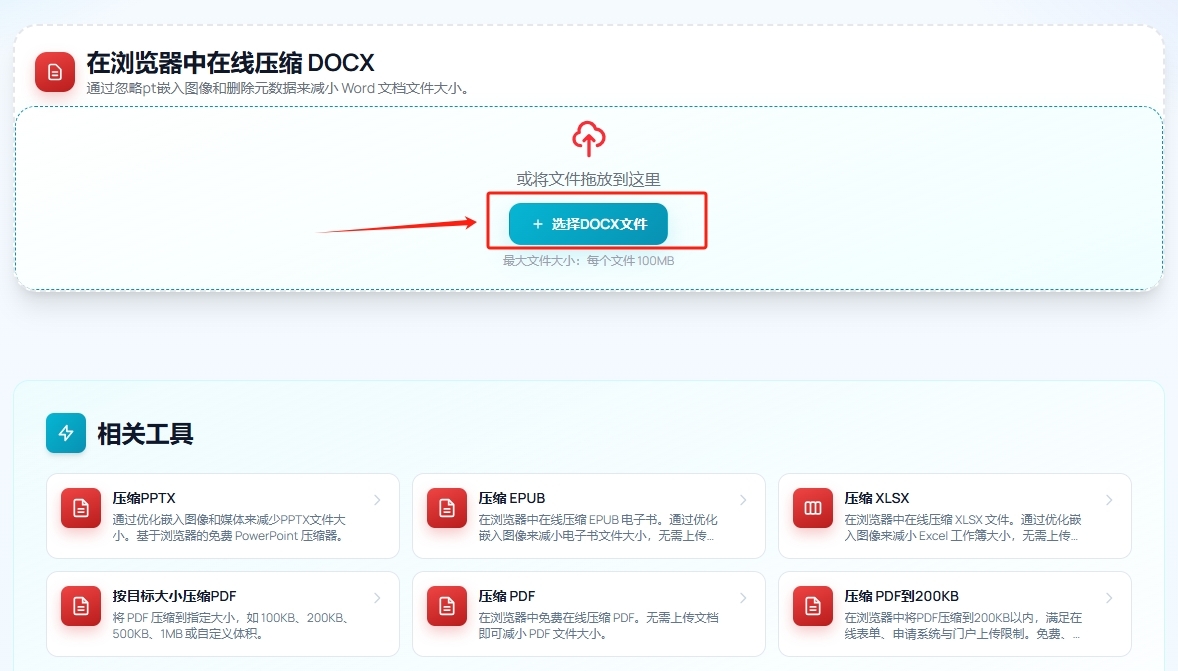1178x671 pixels.
Task: Click the red icon on the 压缩 PDF card
Action: point(447,606)
